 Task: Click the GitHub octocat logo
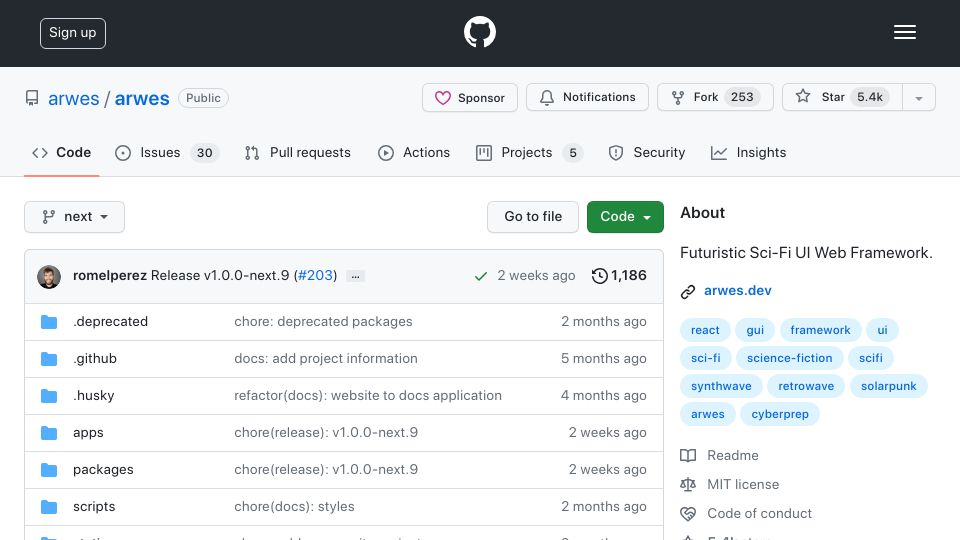pyautogui.click(x=479, y=32)
